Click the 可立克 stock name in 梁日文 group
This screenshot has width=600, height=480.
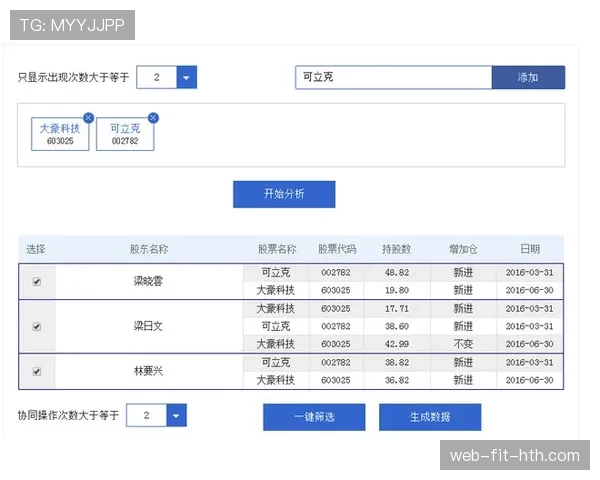click(276, 327)
